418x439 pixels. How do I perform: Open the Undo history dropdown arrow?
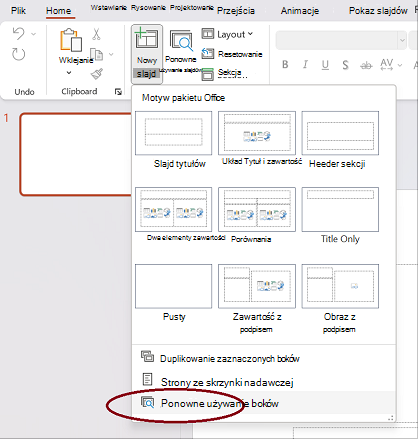pyautogui.click(x=33, y=34)
